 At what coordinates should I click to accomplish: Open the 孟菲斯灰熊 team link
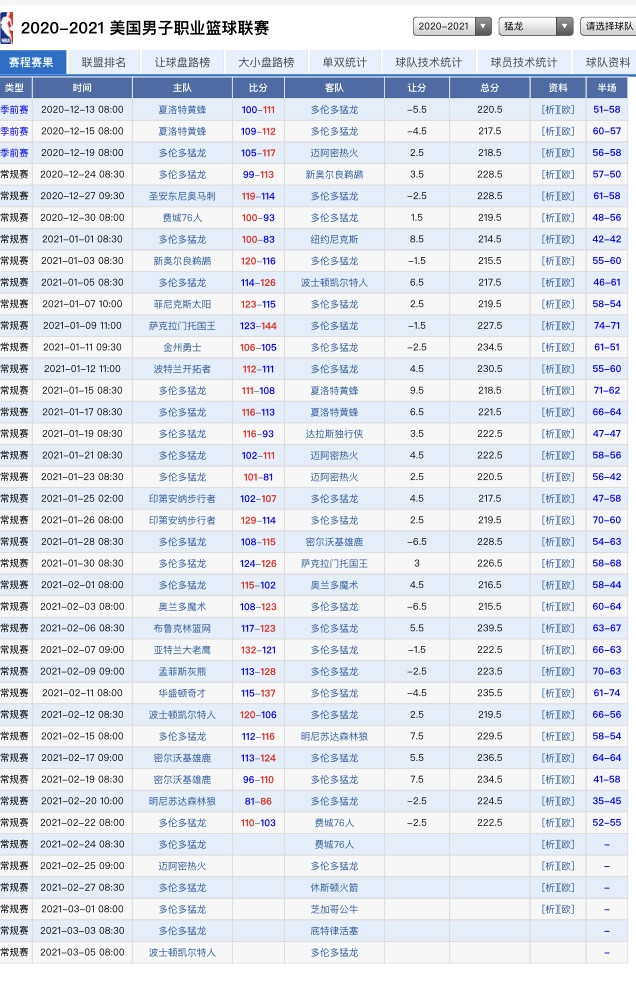(182, 672)
